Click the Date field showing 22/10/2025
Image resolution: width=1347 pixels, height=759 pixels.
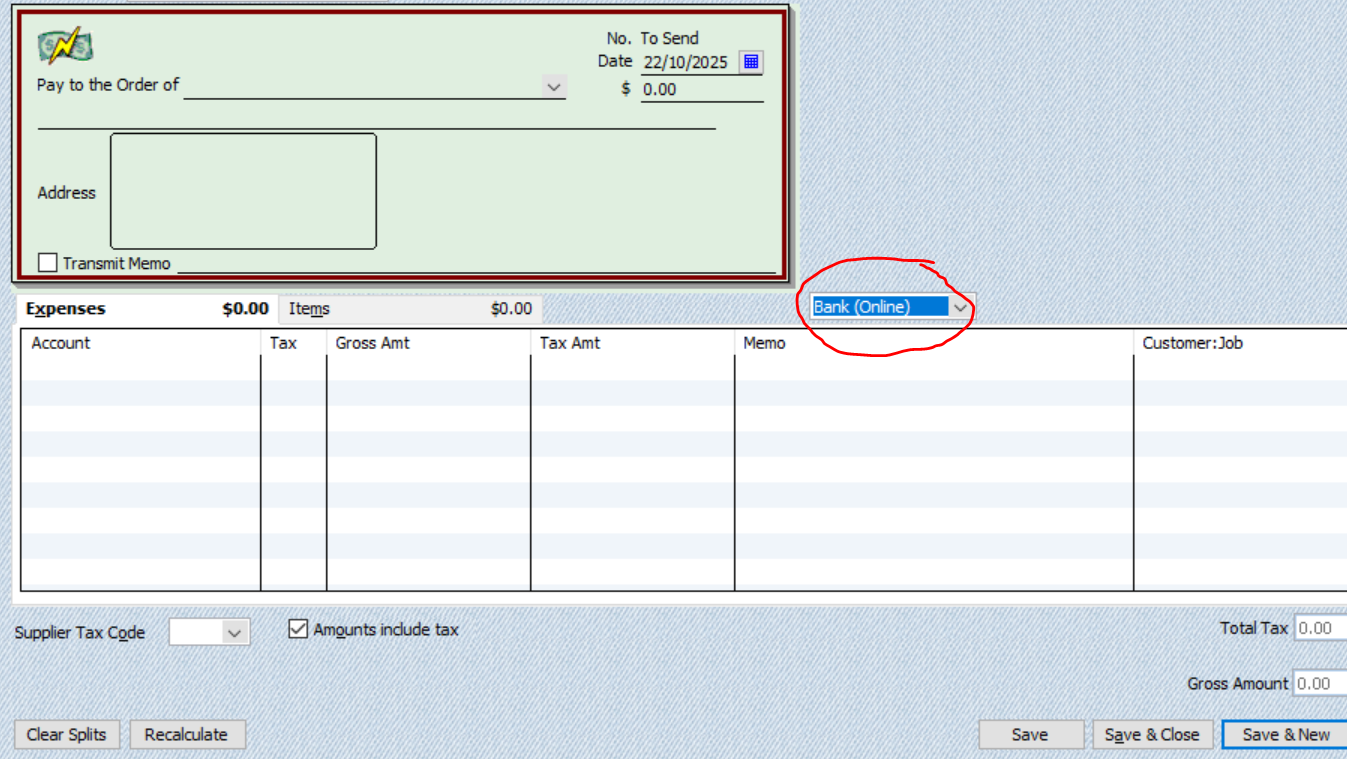[x=687, y=62]
